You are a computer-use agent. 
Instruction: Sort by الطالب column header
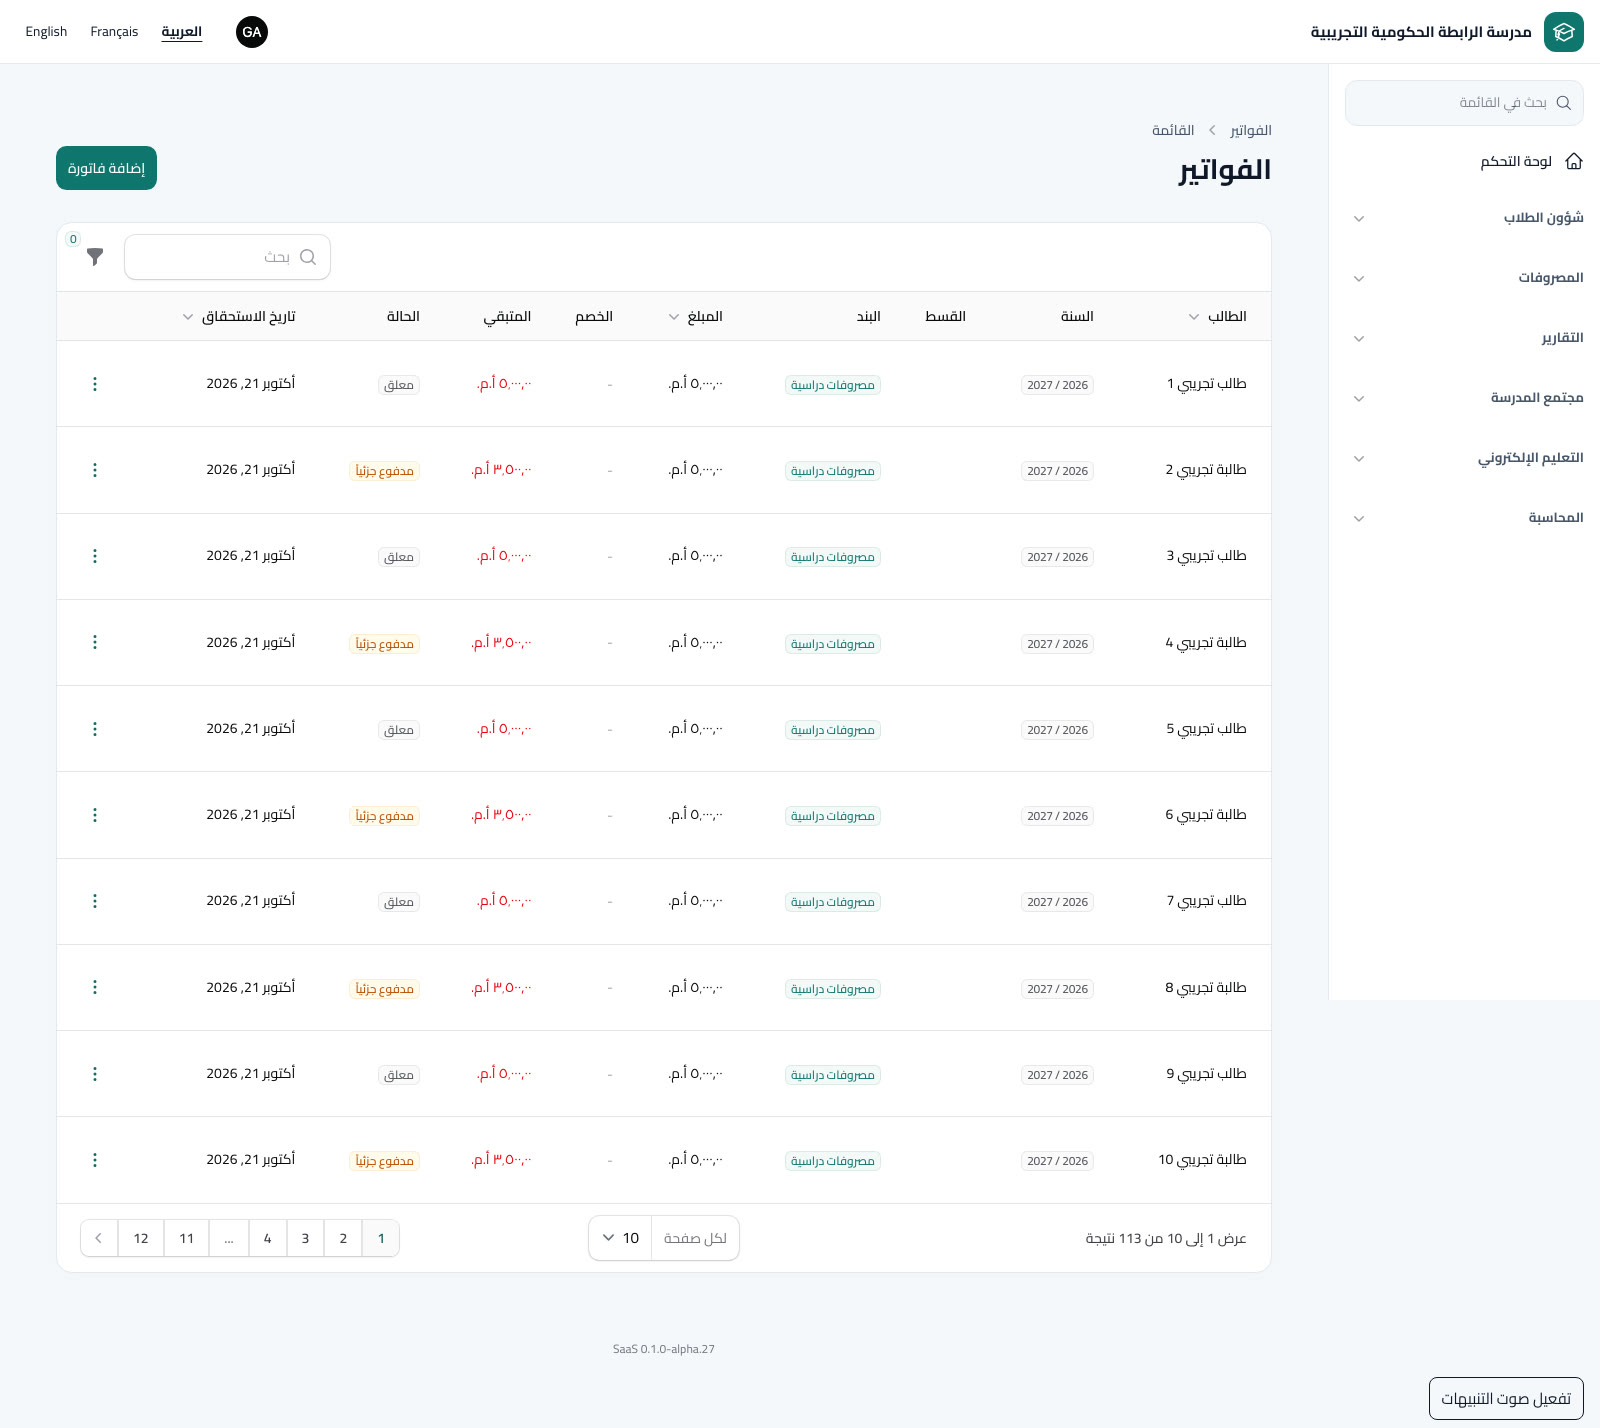point(1217,317)
